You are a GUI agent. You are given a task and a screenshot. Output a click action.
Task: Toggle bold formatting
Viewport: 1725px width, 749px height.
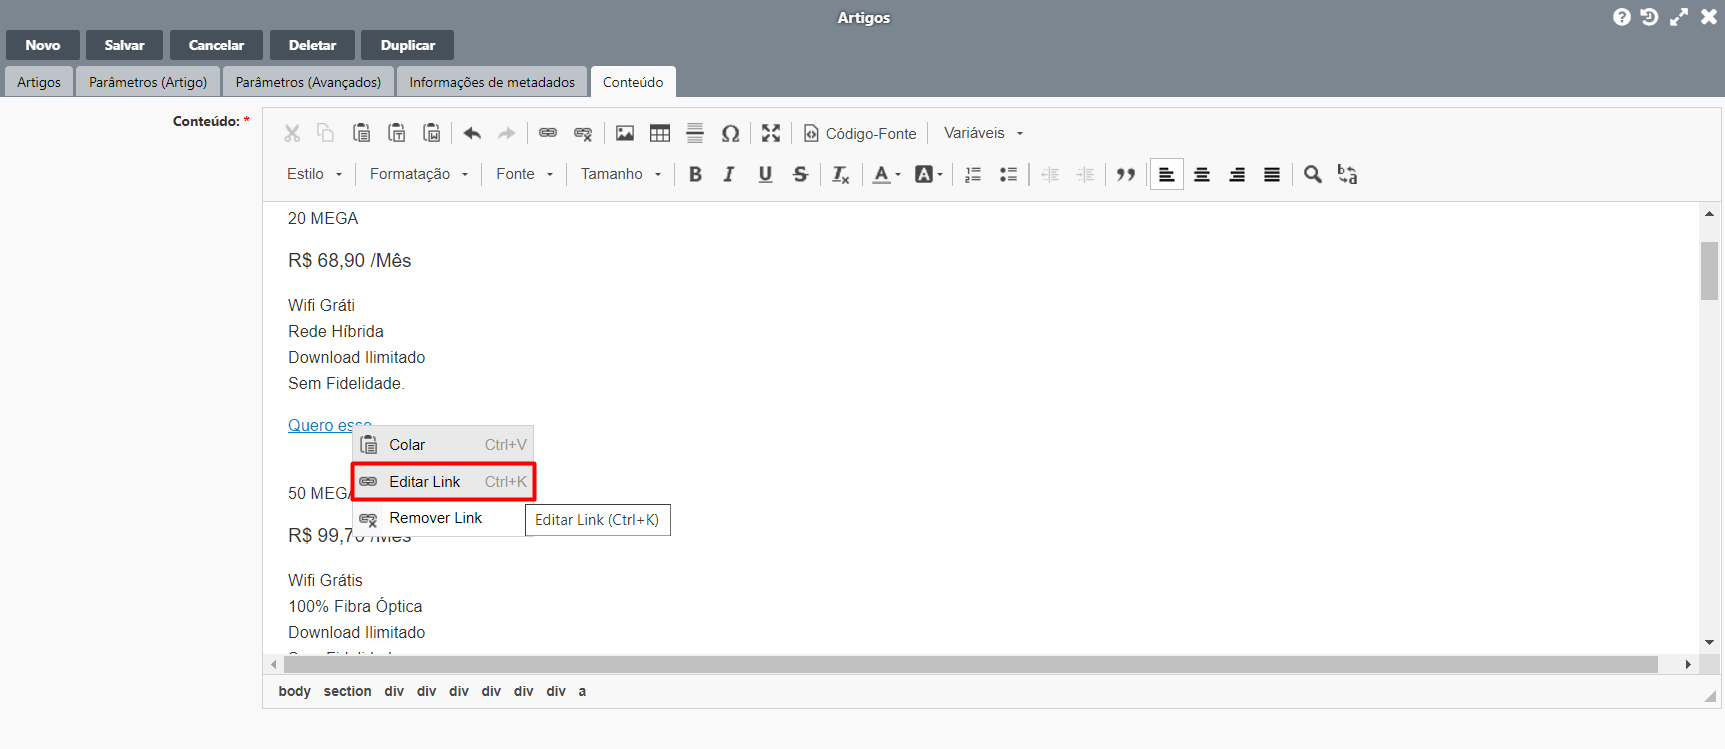[695, 174]
